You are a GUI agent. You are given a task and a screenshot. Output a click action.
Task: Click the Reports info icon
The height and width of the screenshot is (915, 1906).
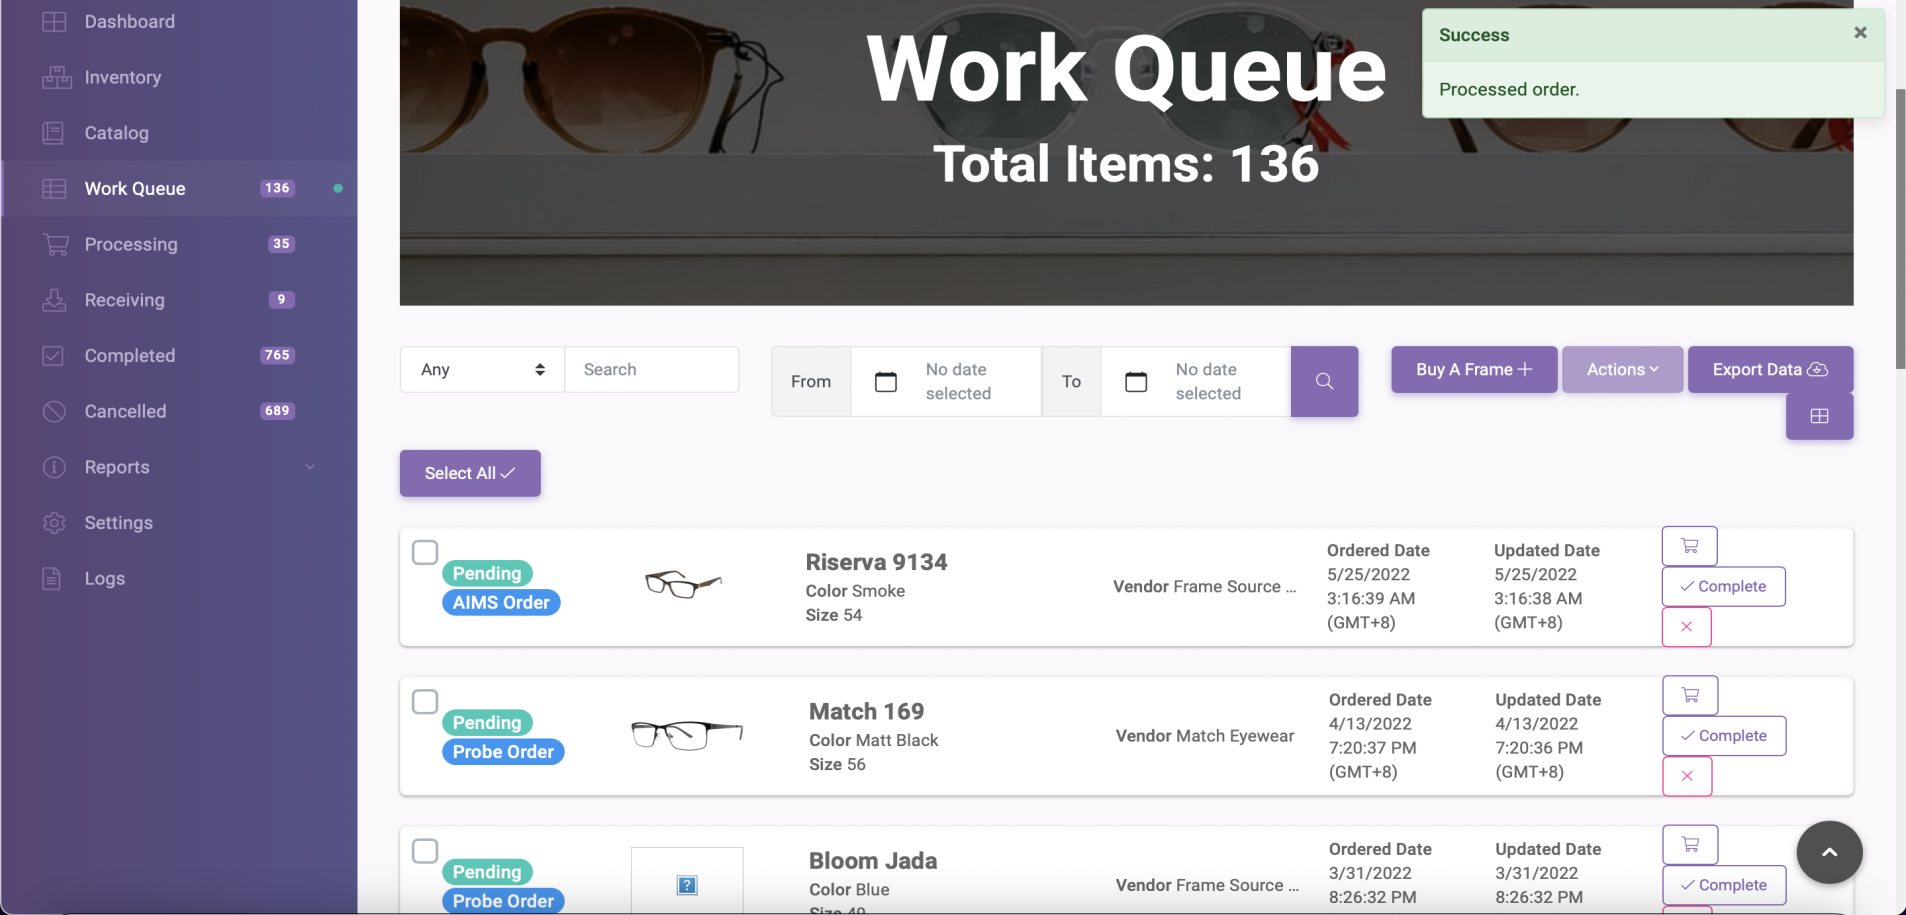[54, 467]
